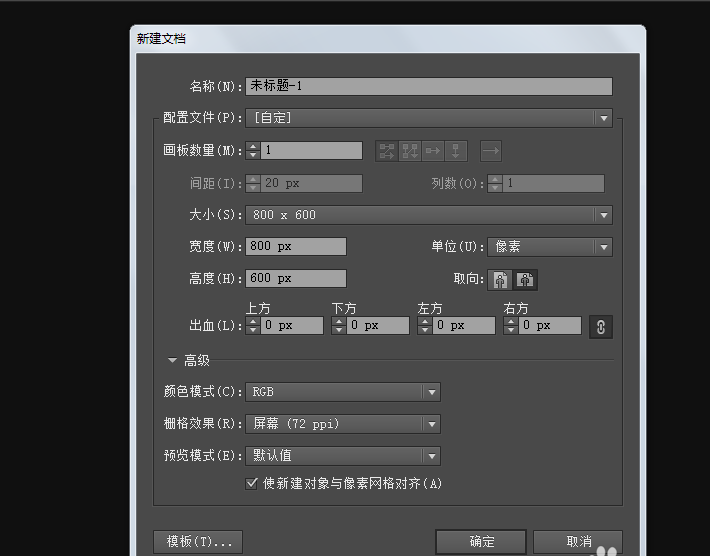Choose arrange by column artboard icon

click(456, 151)
